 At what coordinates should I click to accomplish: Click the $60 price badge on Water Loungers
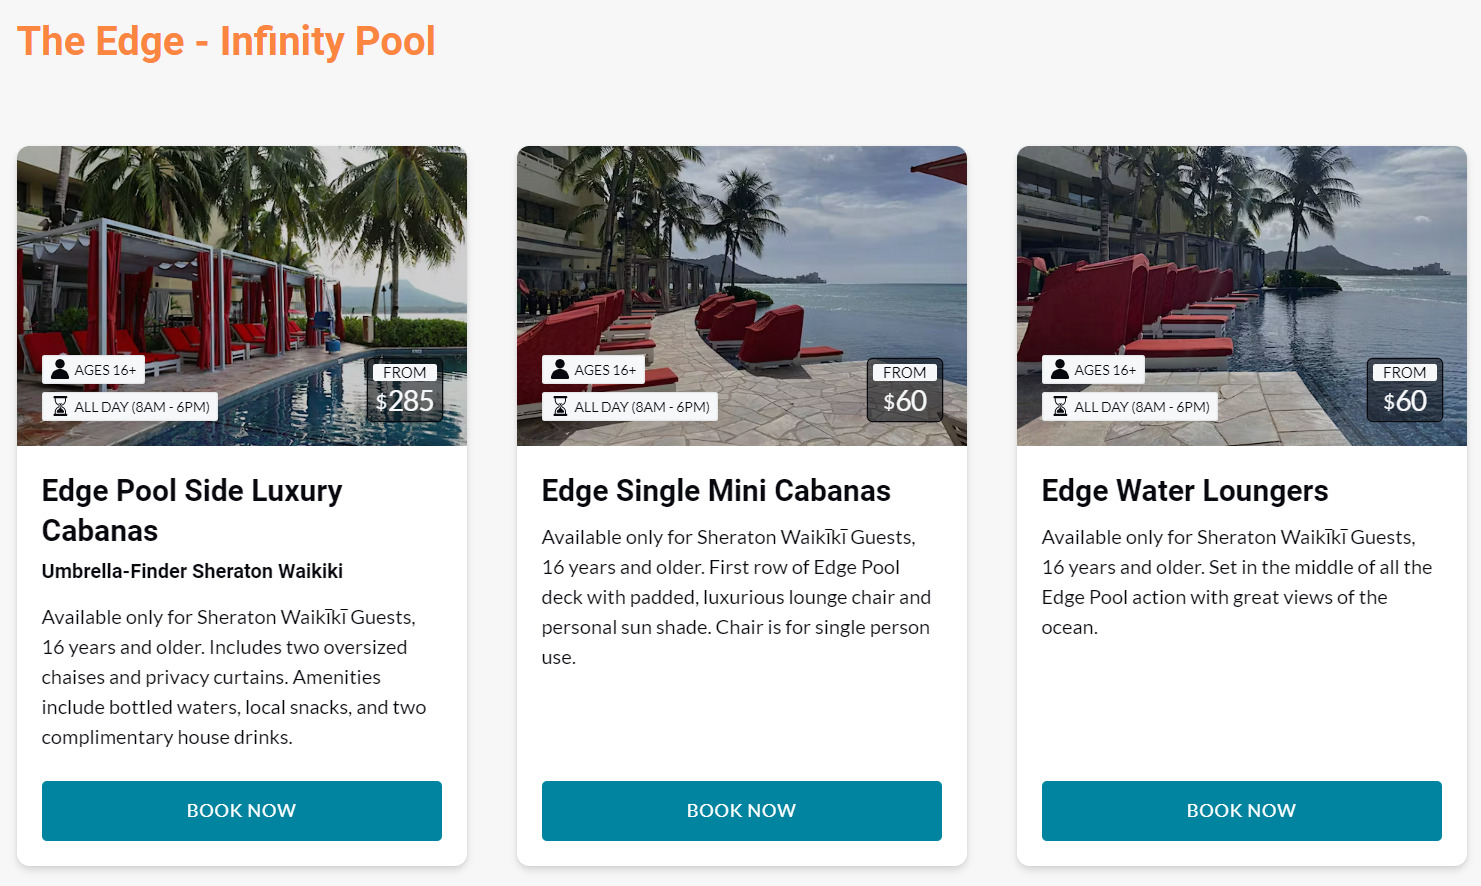coord(1404,390)
